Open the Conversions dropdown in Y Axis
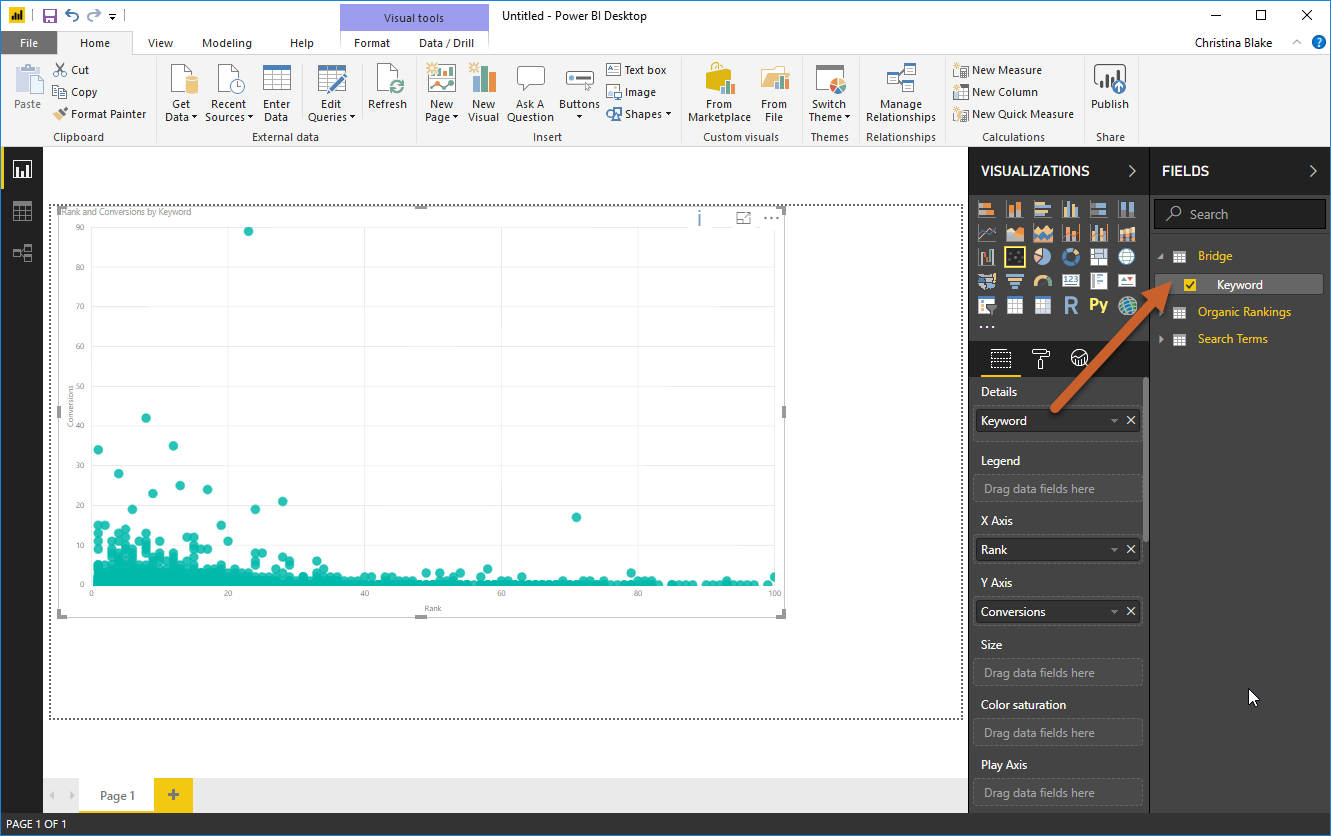The height and width of the screenshot is (836, 1331). [1113, 611]
